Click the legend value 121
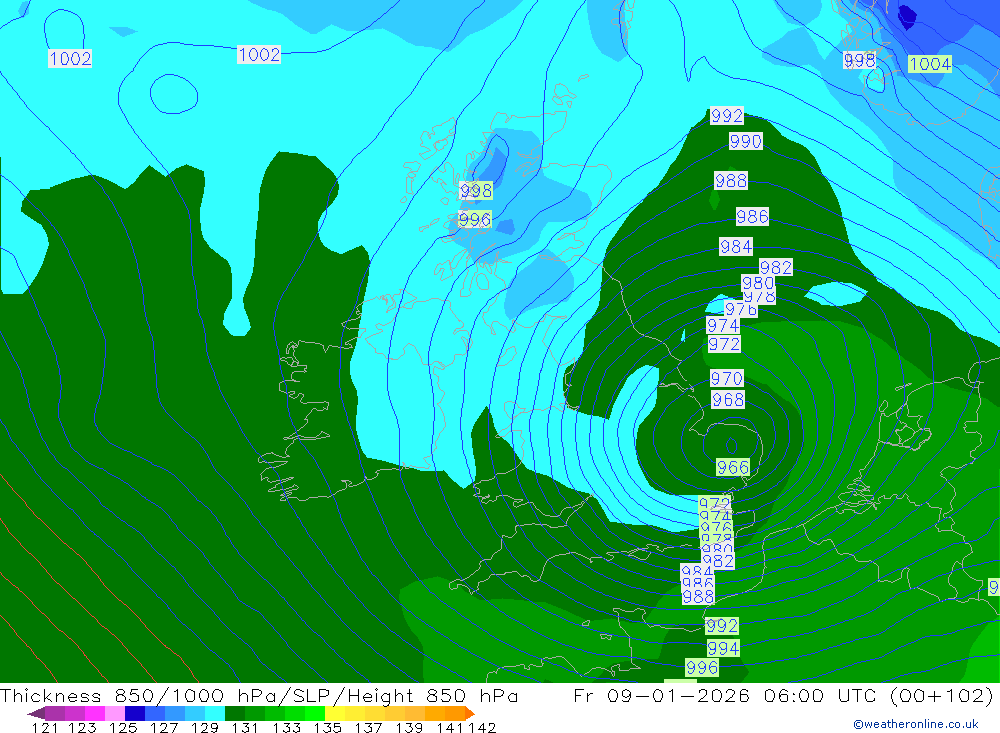Screen dimensions: 1000x733 click(x=45, y=727)
